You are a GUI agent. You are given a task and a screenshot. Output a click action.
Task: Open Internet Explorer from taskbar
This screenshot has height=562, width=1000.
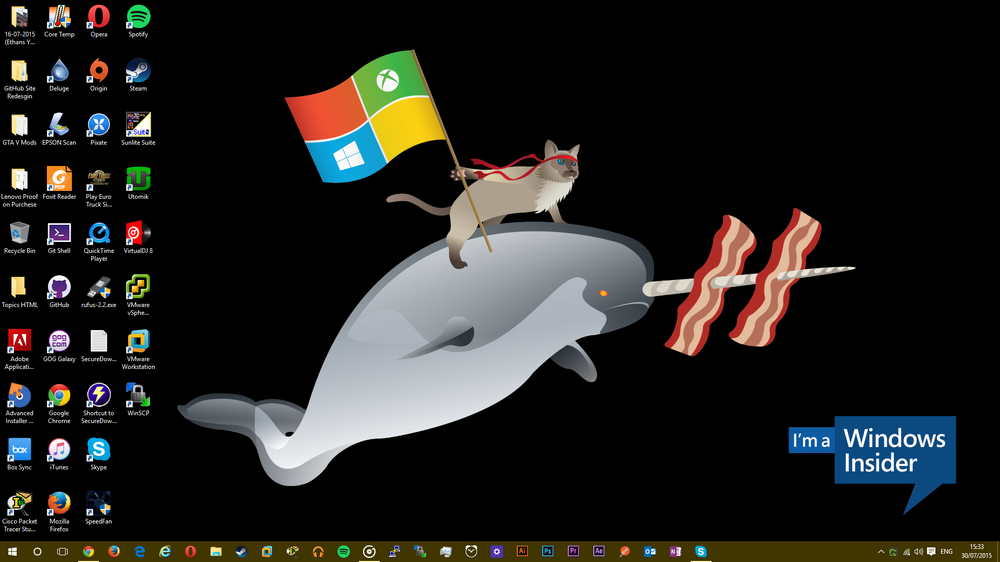165,551
